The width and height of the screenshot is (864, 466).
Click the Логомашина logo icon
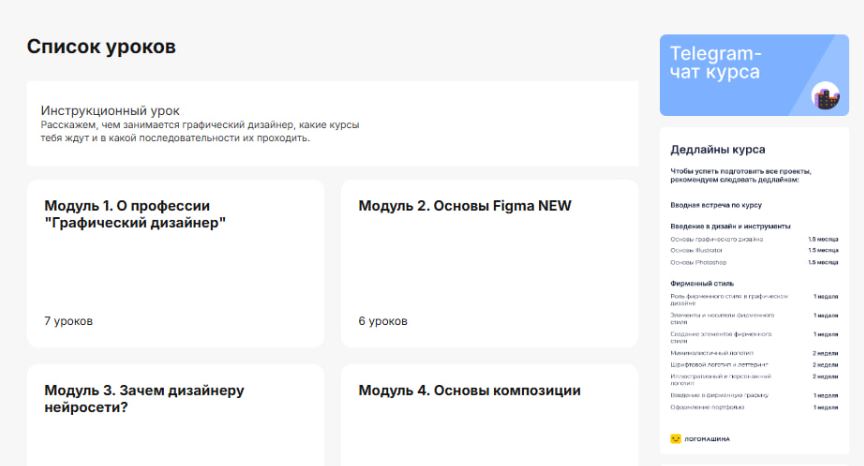(676, 438)
